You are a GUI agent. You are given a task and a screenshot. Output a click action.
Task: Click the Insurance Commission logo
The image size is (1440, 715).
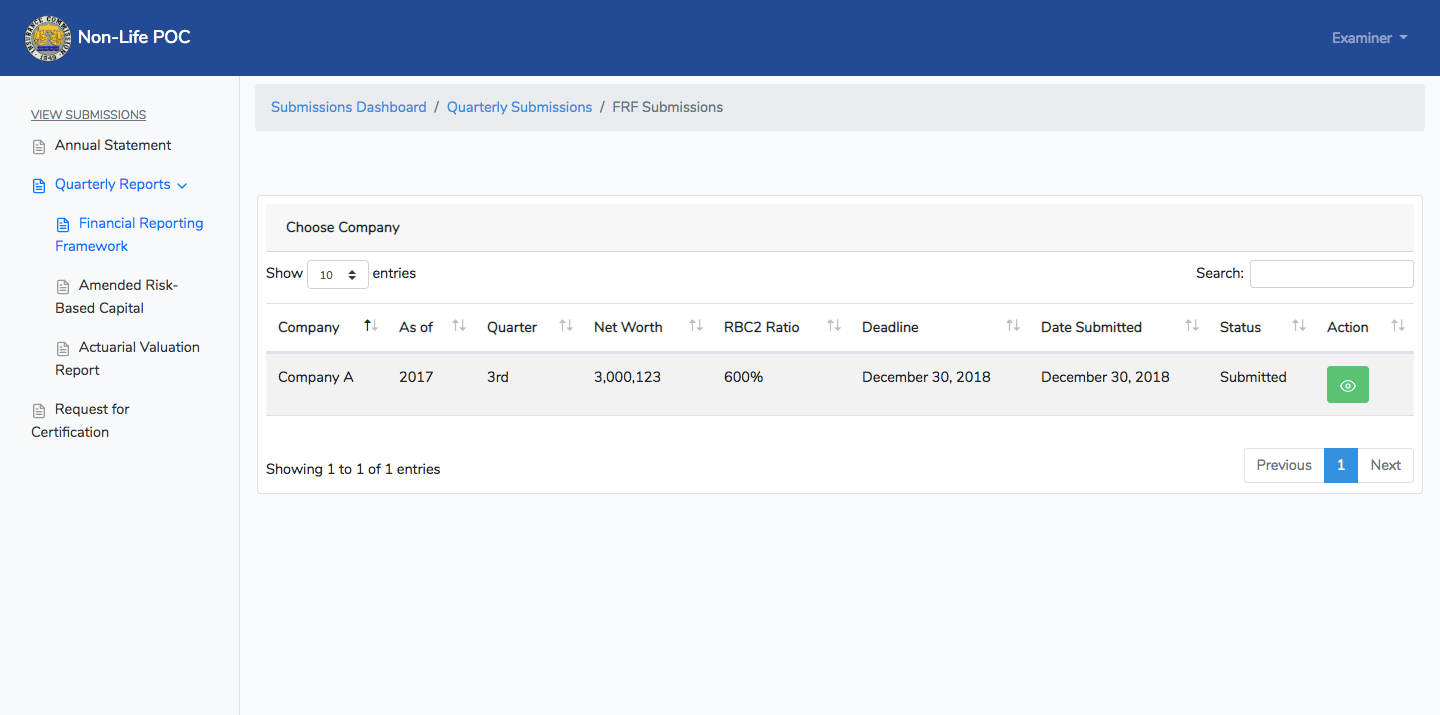click(47, 38)
